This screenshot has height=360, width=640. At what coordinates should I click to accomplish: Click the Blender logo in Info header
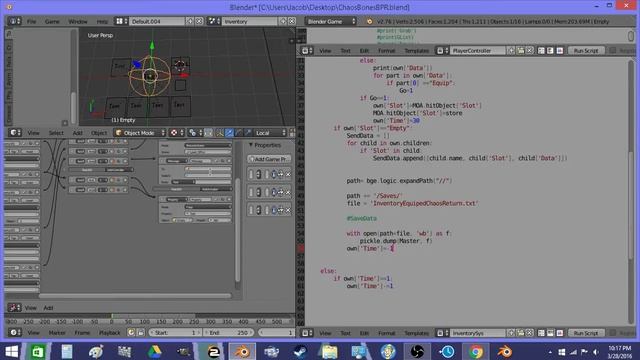[x=369, y=21]
